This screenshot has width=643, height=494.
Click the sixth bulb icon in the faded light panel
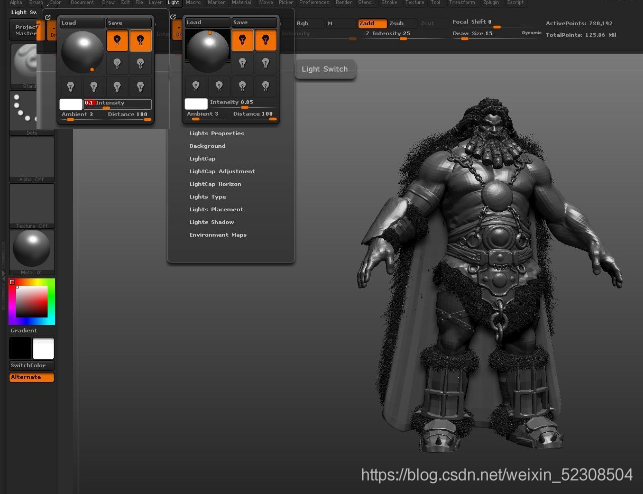[94, 87]
